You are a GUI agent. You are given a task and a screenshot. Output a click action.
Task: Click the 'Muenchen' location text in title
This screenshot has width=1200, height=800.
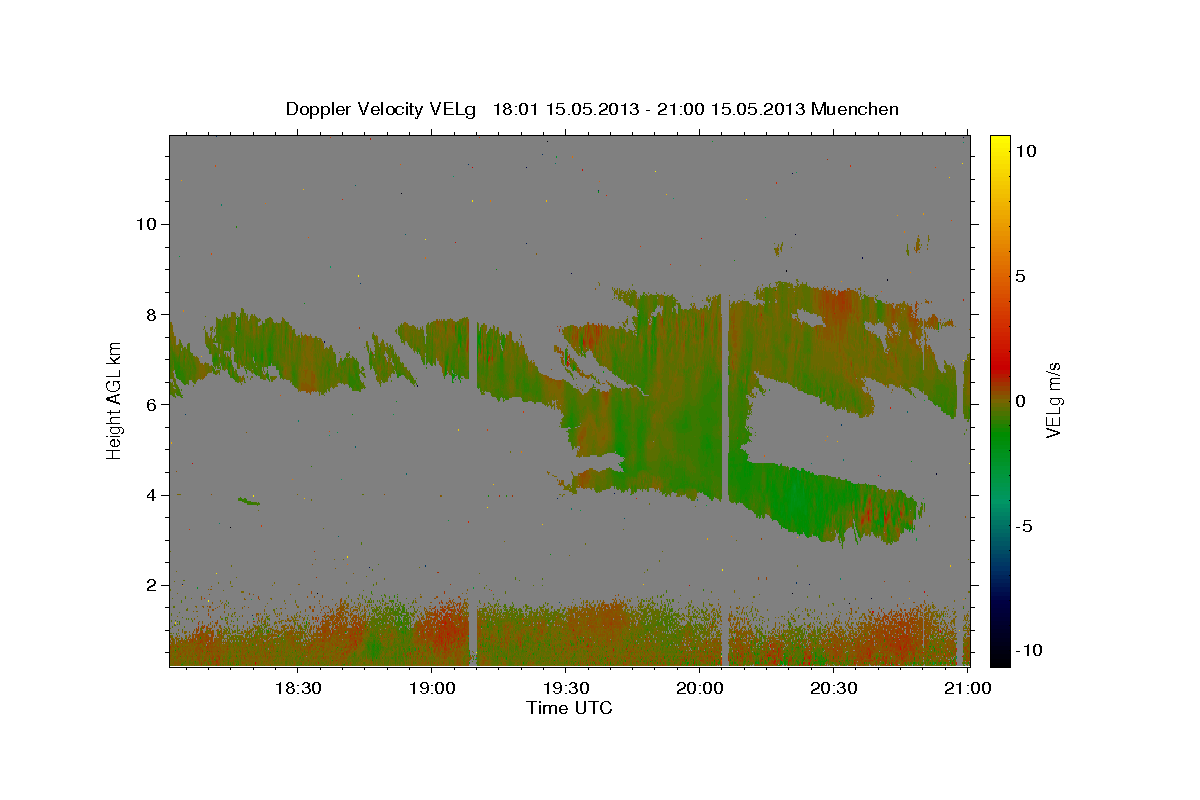(x=855, y=109)
